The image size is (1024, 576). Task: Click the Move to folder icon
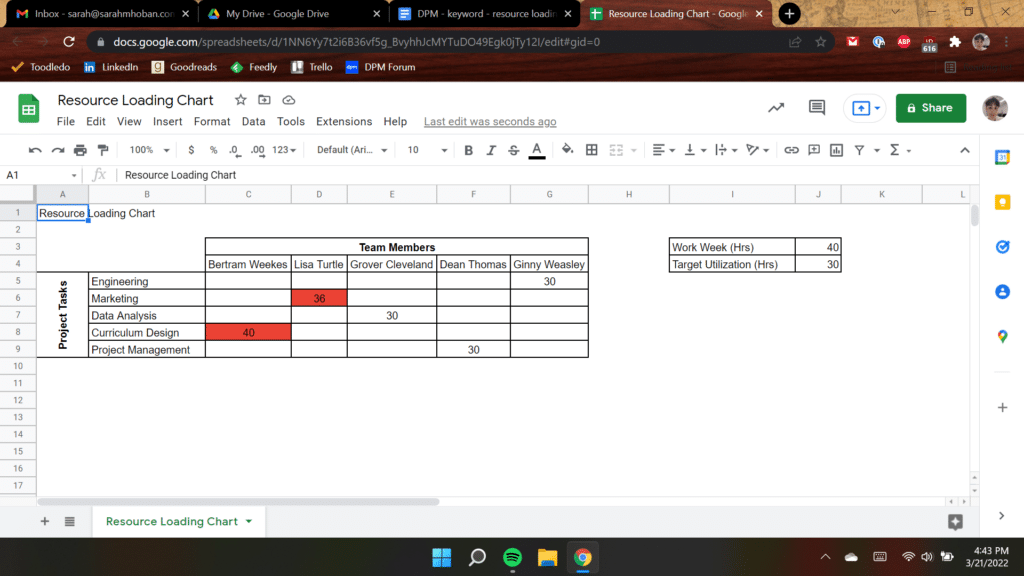[264, 100]
